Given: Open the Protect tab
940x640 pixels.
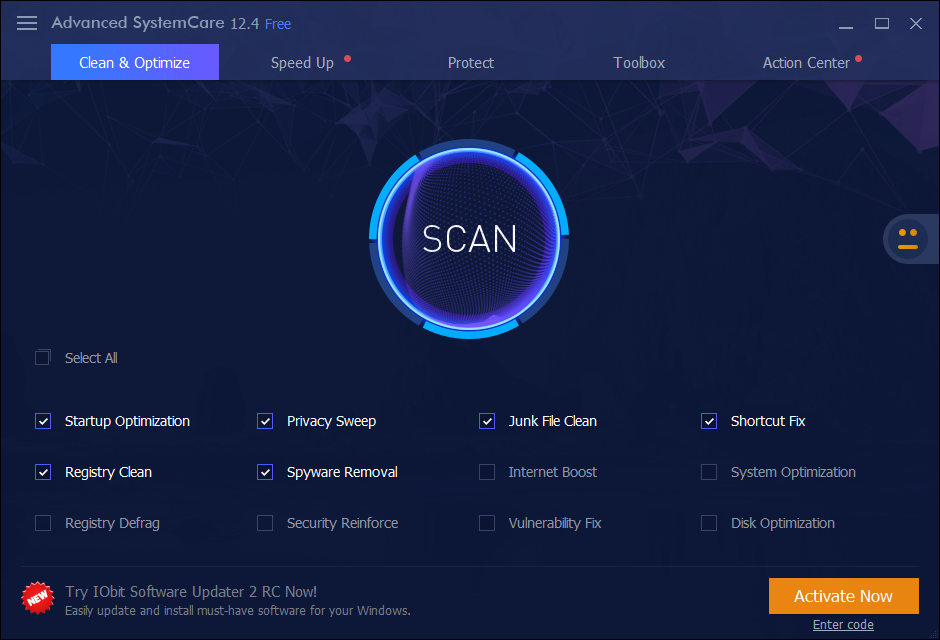Looking at the screenshot, I should click(x=471, y=63).
